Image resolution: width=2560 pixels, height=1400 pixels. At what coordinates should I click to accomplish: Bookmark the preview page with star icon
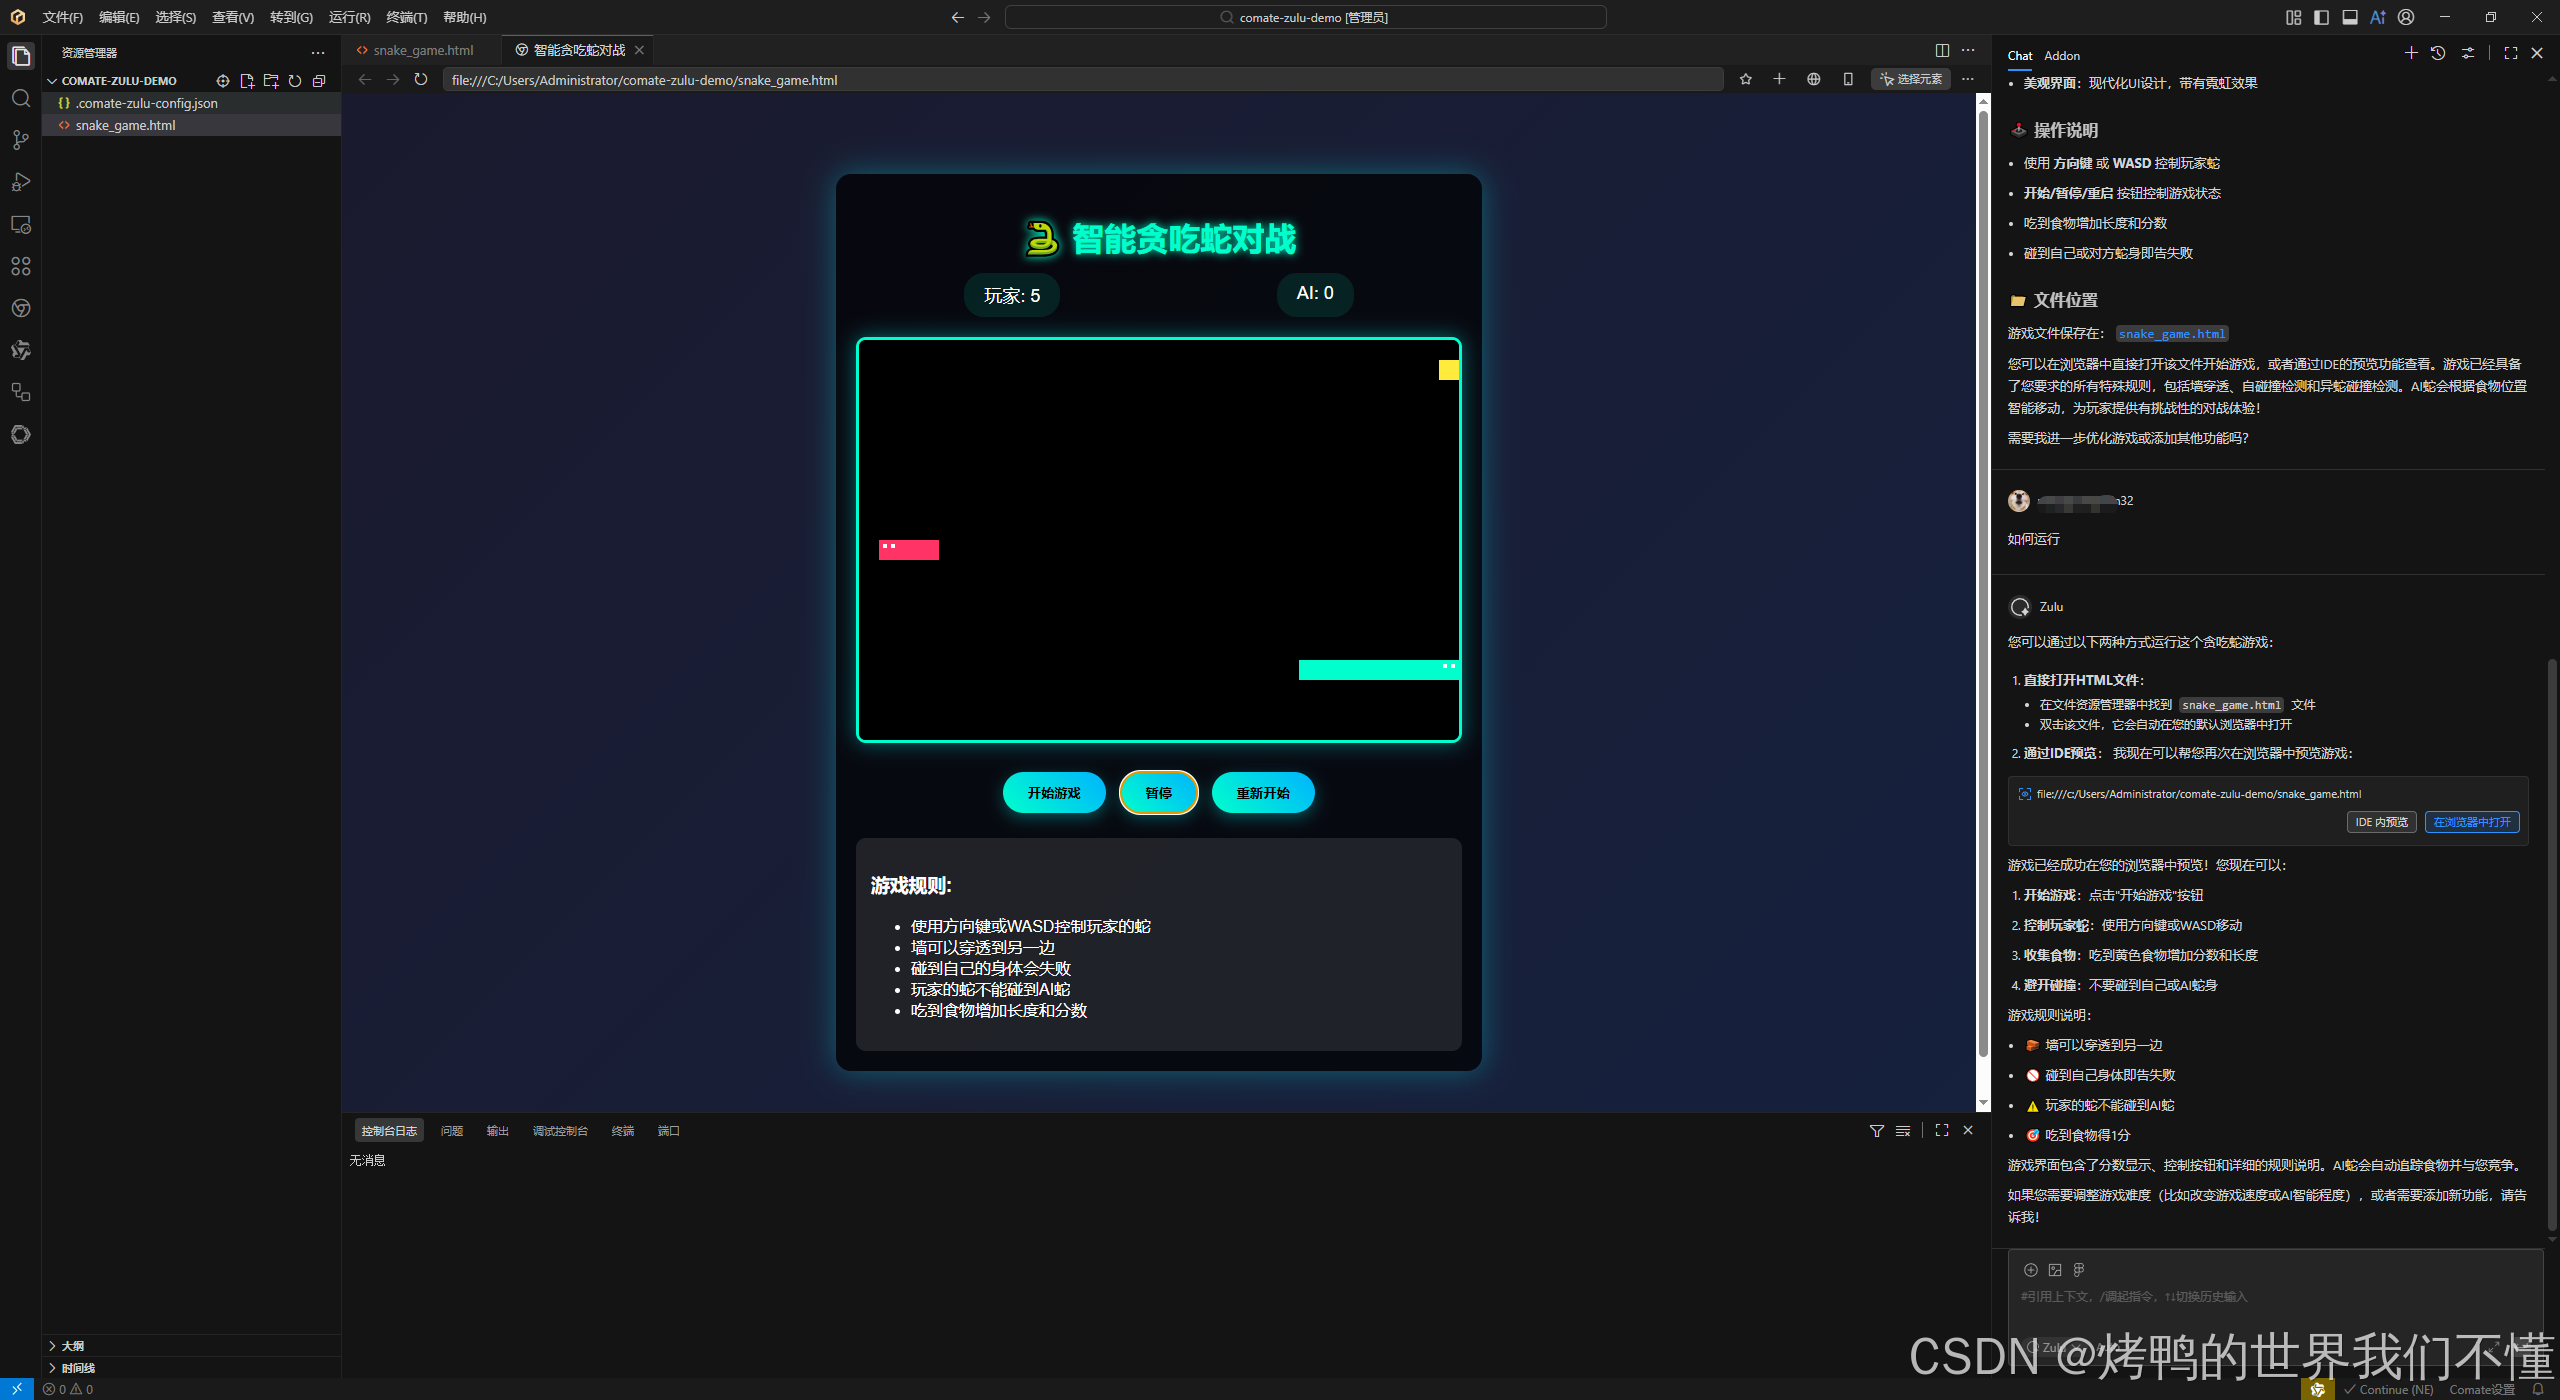click(x=1745, y=80)
